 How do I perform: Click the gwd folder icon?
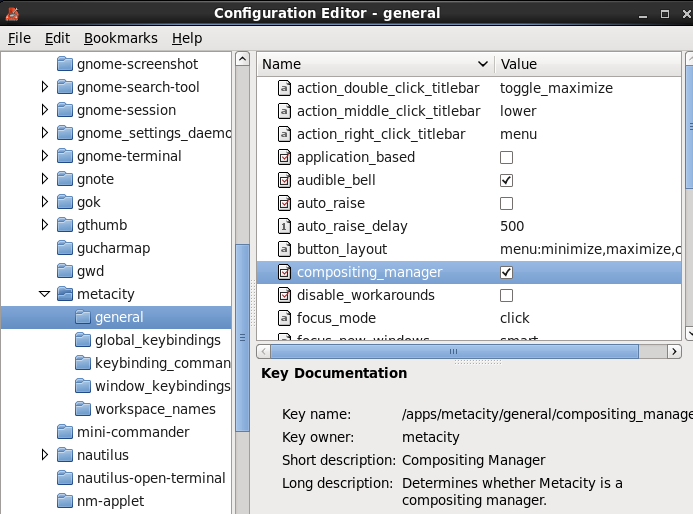pos(65,271)
